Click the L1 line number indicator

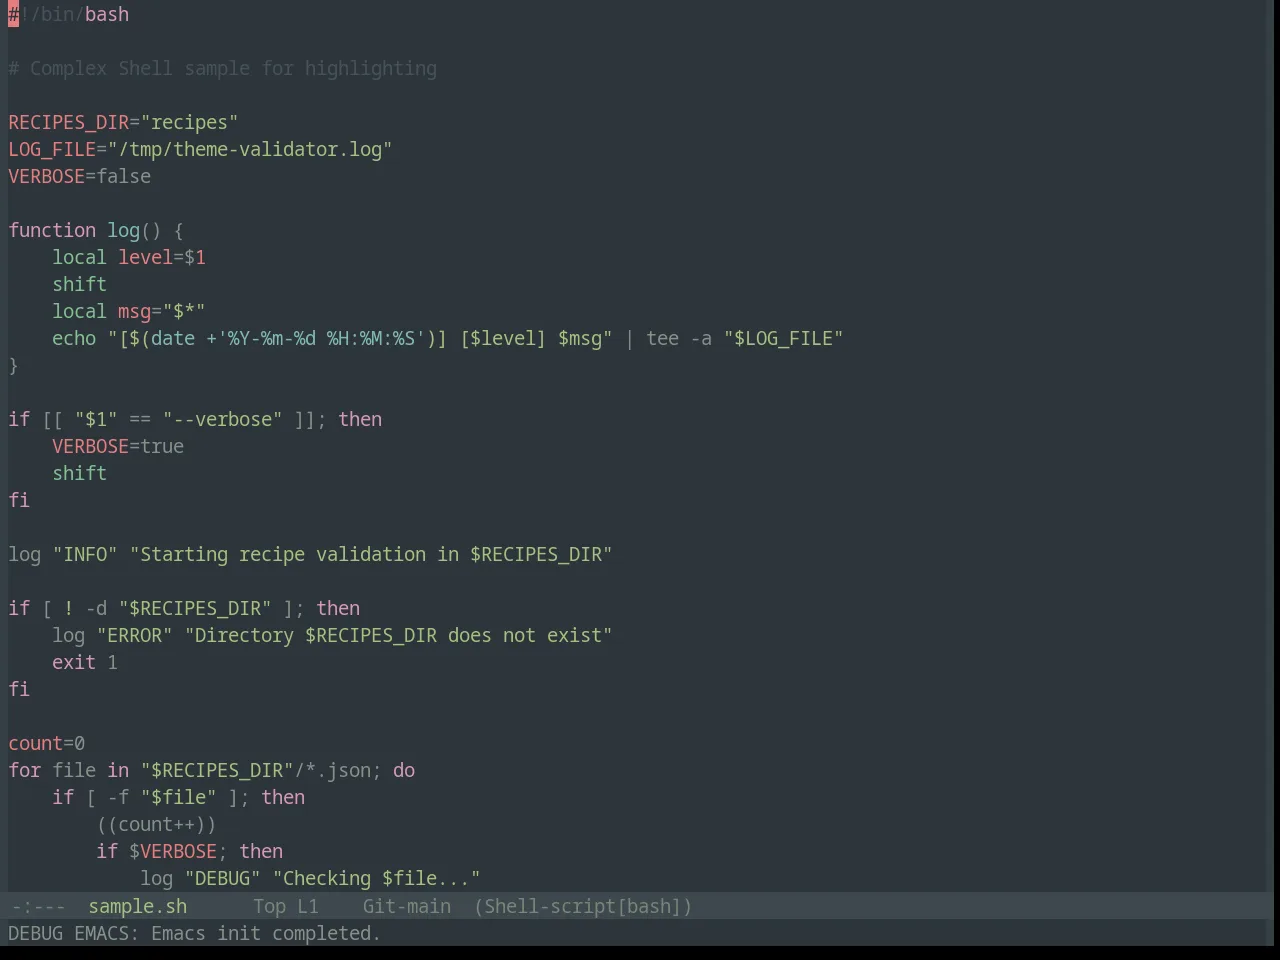point(307,906)
